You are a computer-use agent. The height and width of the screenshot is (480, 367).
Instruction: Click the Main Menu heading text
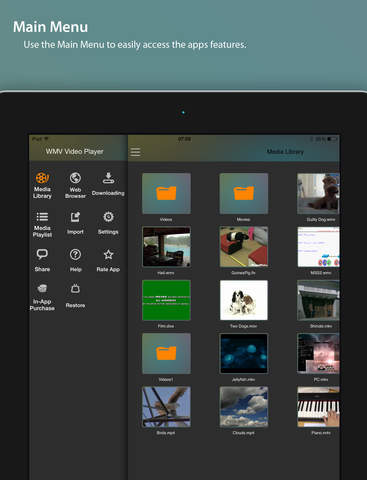click(x=50, y=27)
